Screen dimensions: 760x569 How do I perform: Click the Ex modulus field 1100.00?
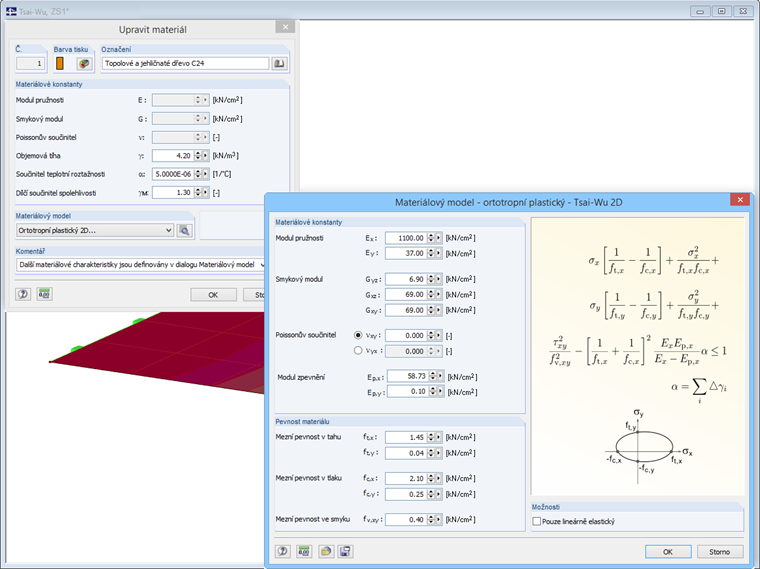(x=406, y=238)
